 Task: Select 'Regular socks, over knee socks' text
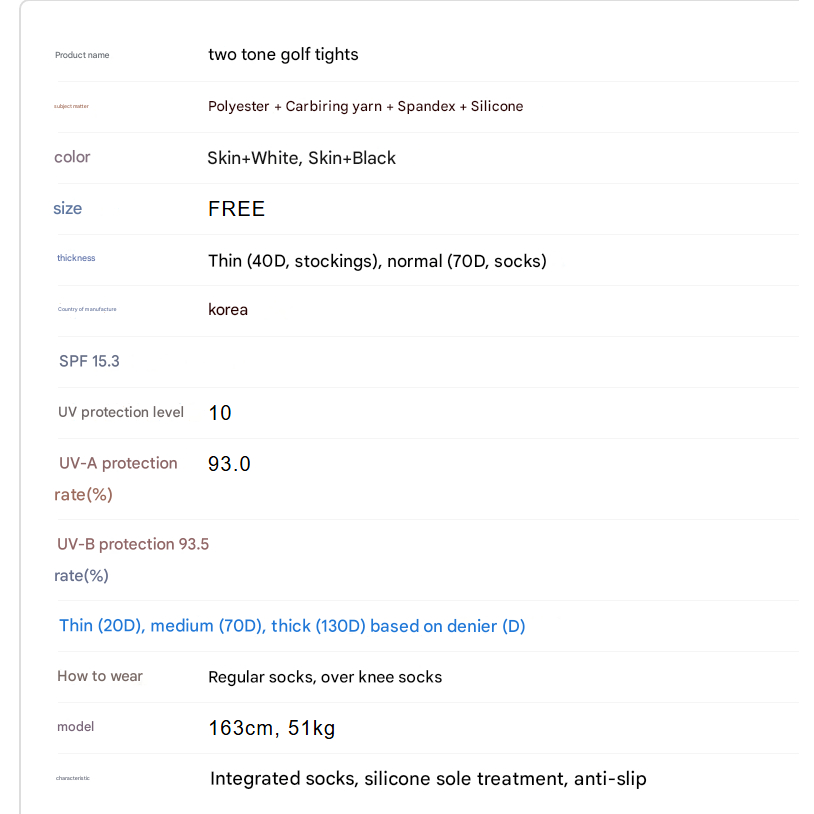coord(325,677)
